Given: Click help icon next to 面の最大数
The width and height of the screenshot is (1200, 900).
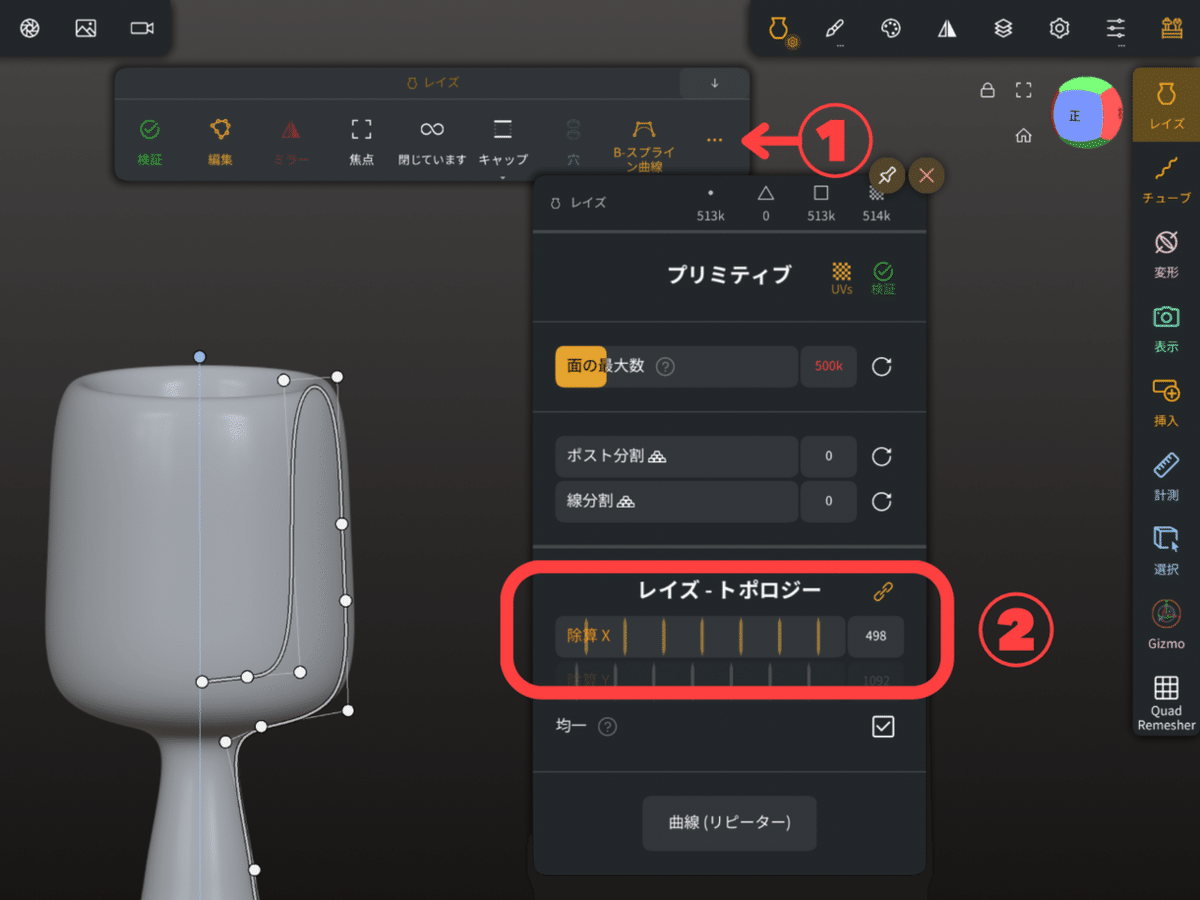Looking at the screenshot, I should point(665,366).
